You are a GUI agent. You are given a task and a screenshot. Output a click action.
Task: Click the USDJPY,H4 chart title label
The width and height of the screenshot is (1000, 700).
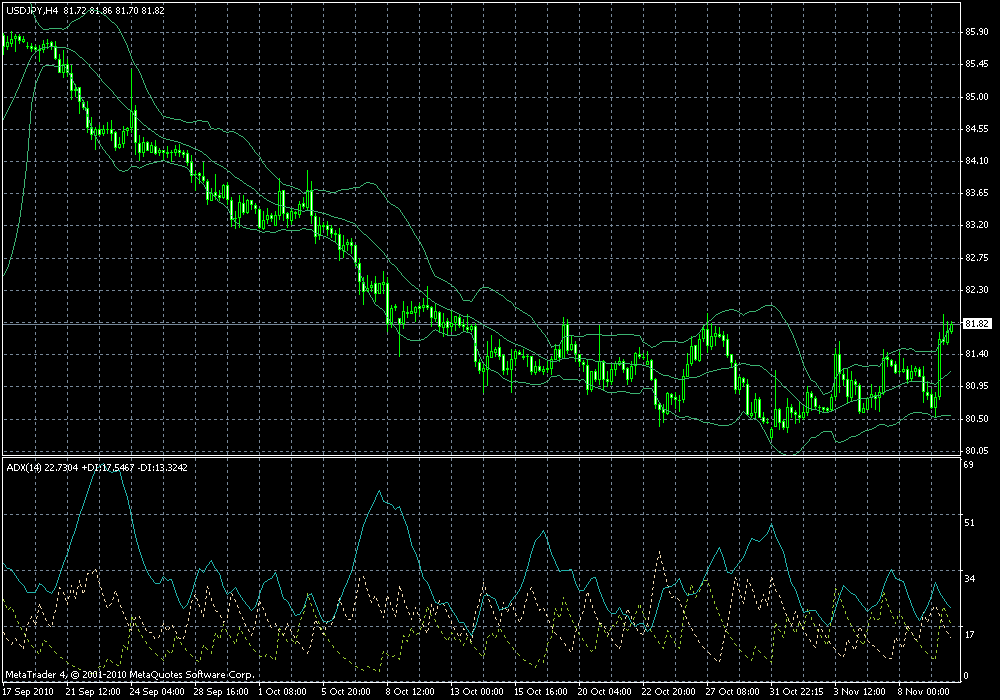coord(33,11)
